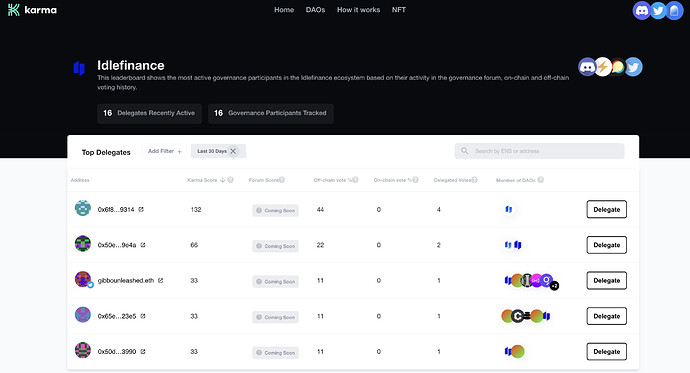Click the avatar of 0x50e...9e4a

point(83,243)
